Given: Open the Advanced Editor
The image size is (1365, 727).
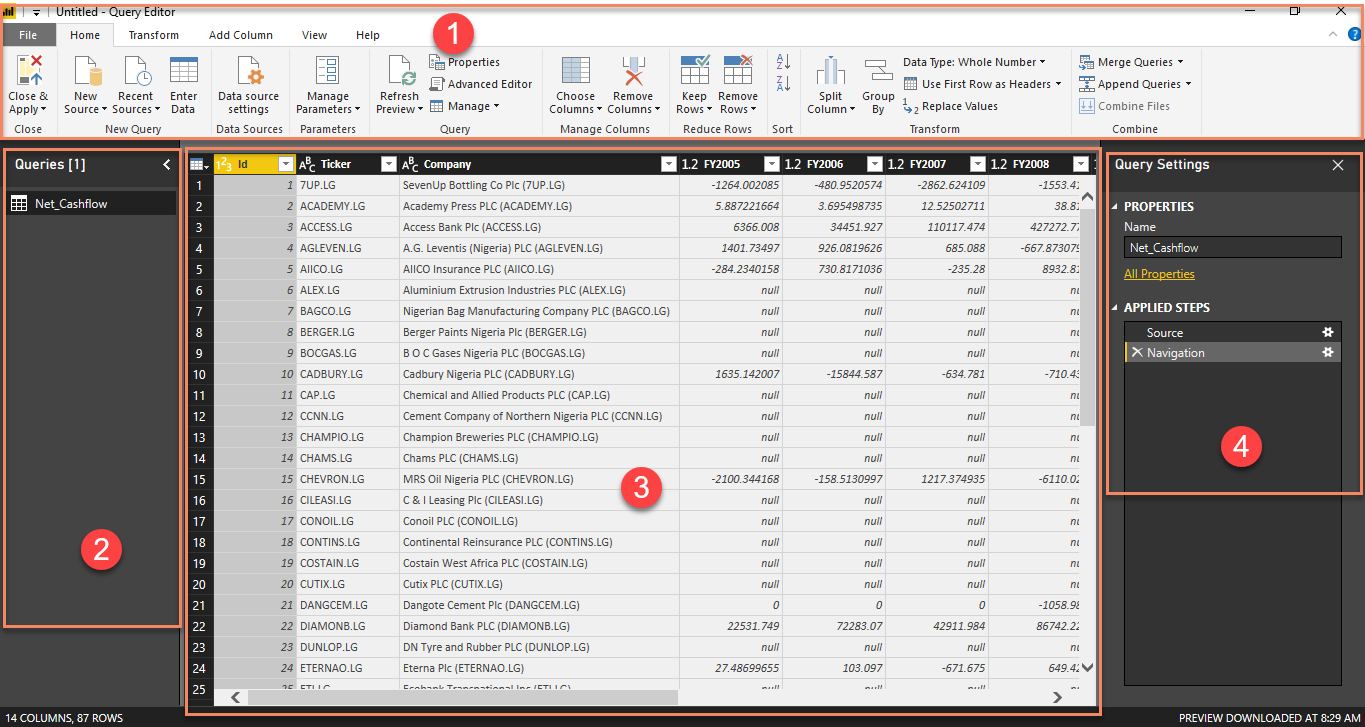Looking at the screenshot, I should tap(480, 83).
